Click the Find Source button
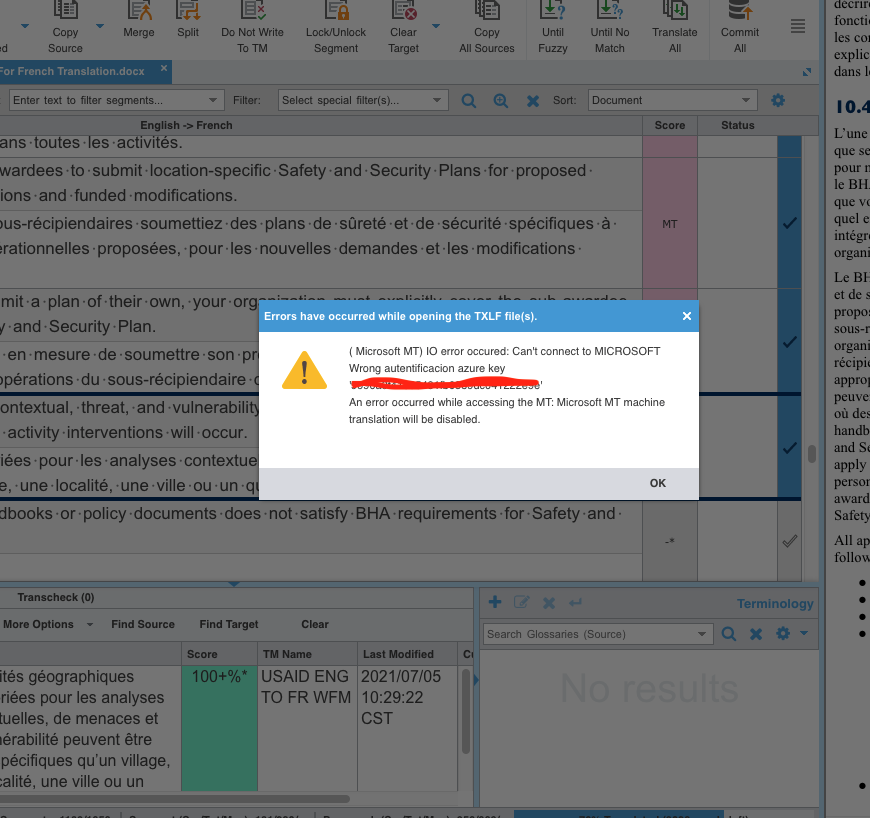Image resolution: width=870 pixels, height=818 pixels. click(x=143, y=624)
